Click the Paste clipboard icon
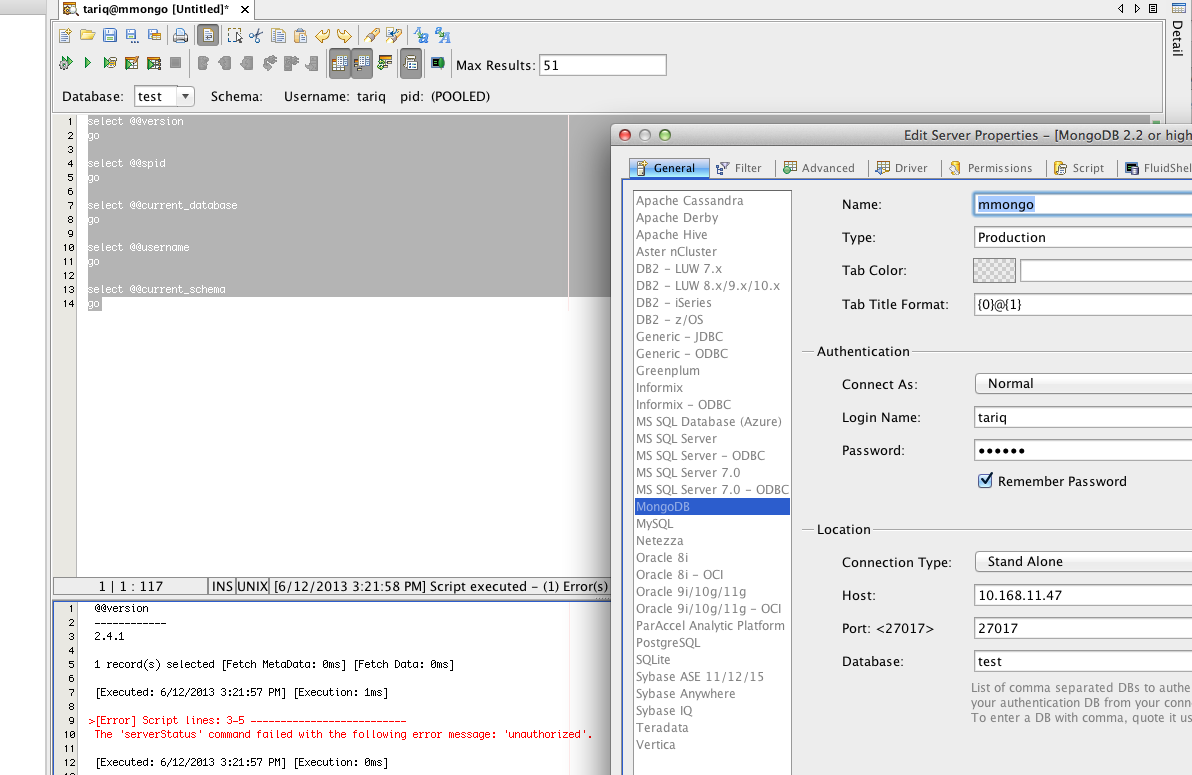1192x775 pixels. tap(300, 36)
